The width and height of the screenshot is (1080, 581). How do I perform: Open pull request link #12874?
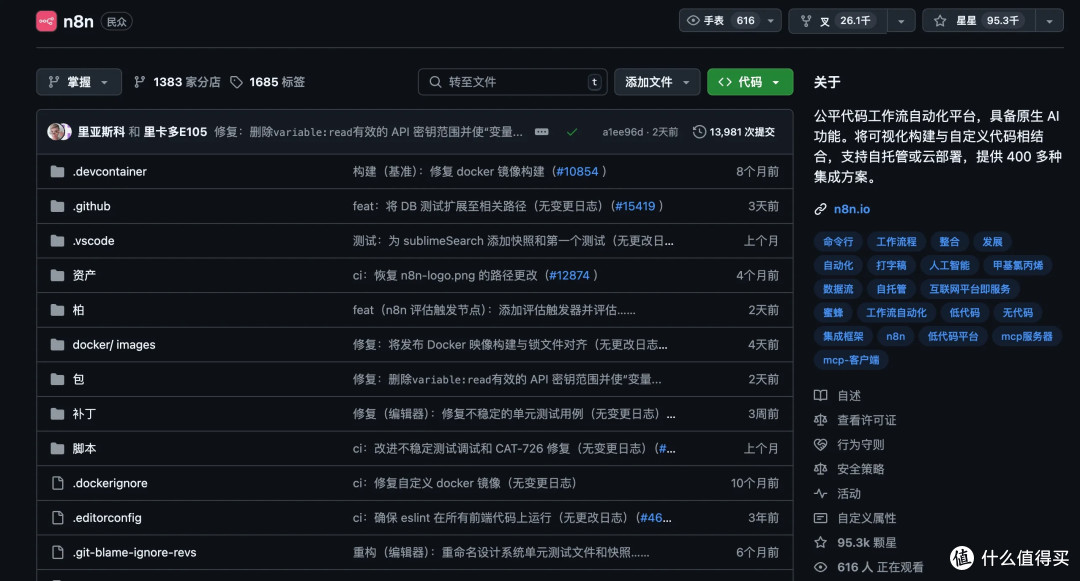[569, 275]
